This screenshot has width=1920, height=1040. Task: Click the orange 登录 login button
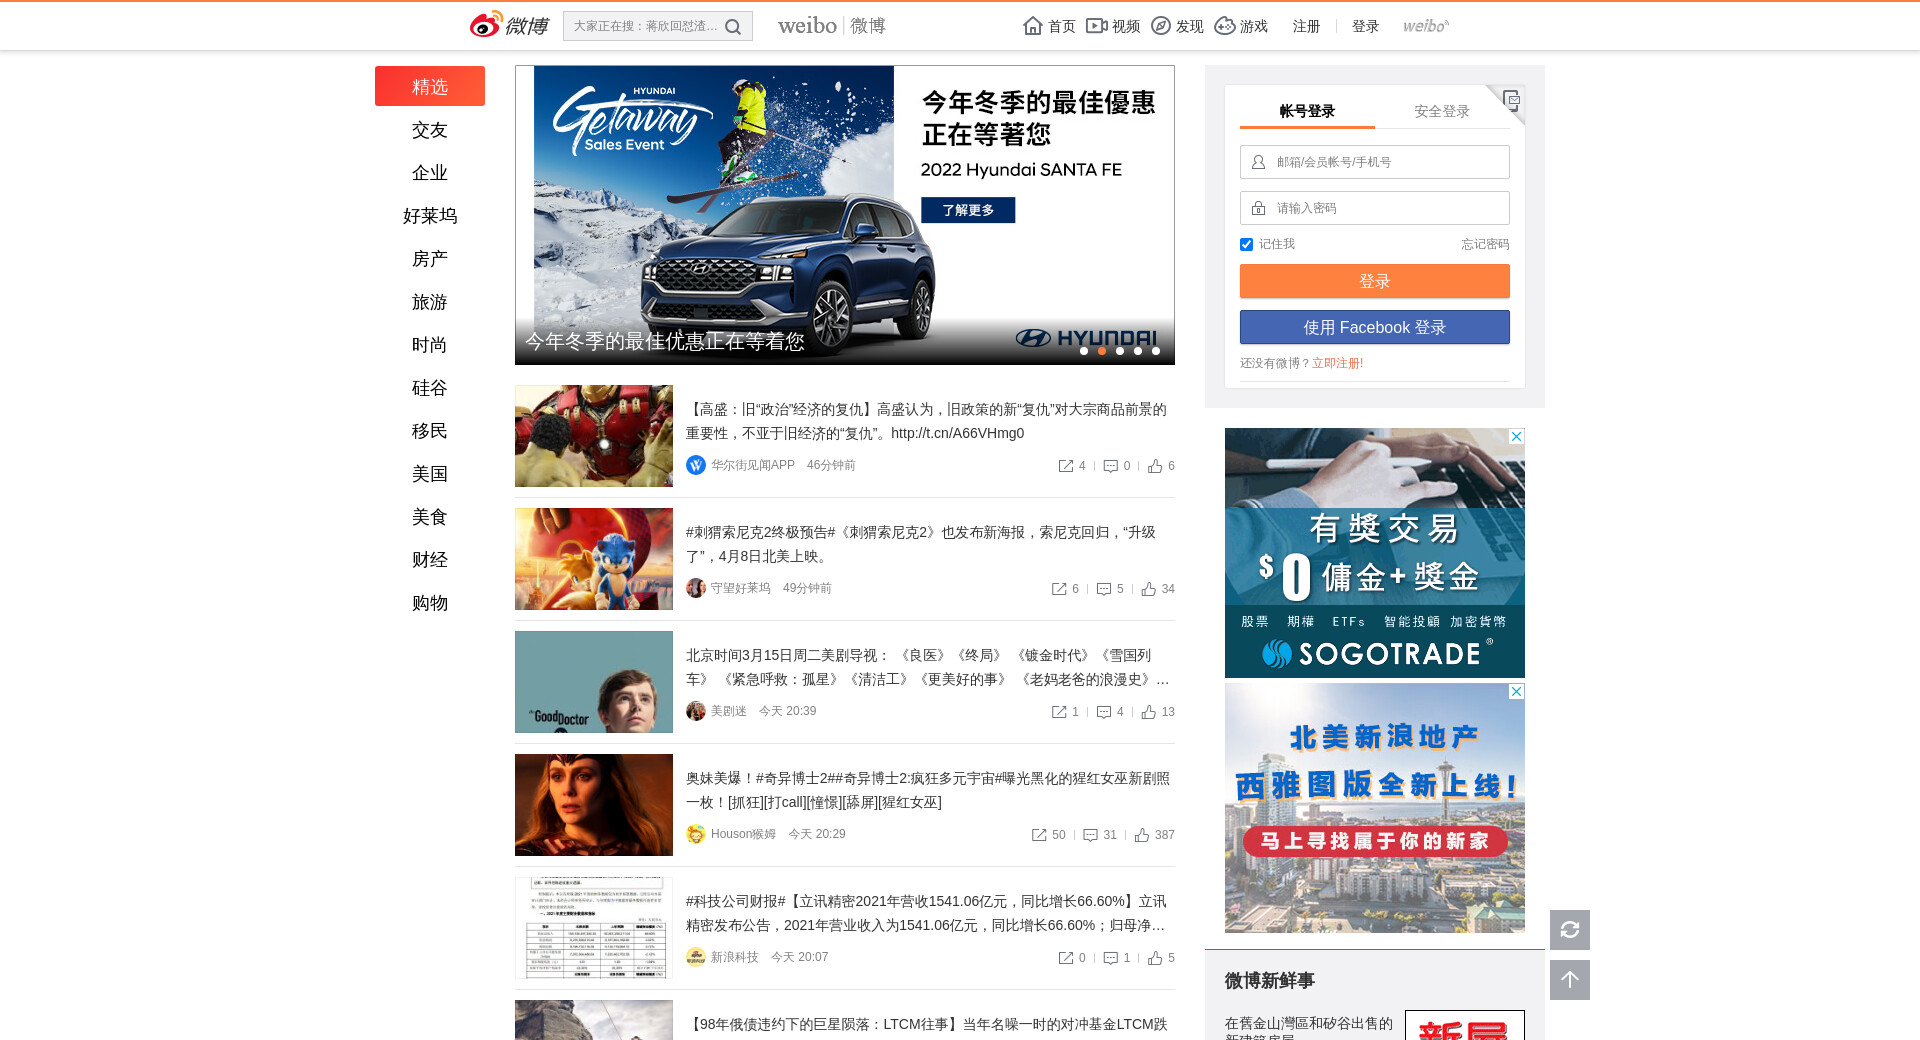[x=1374, y=281]
